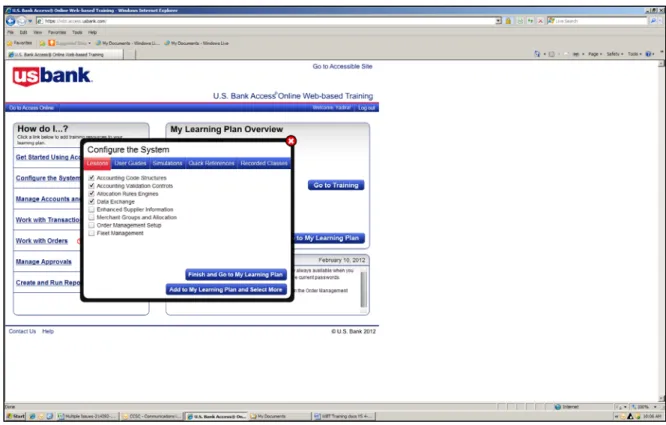Click the Go to Access Online link

point(31,108)
